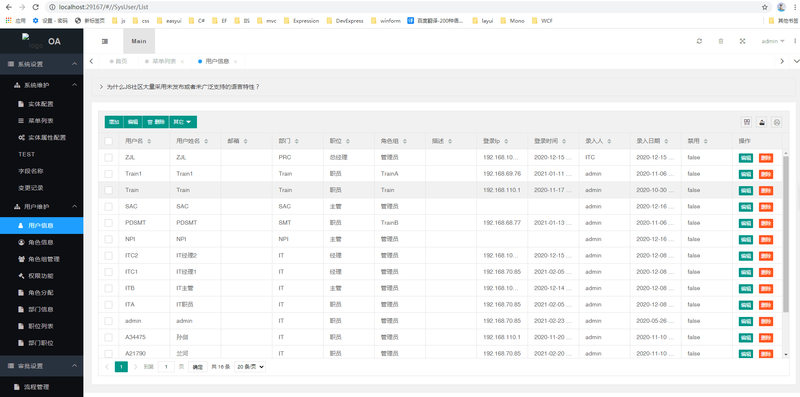Tick the checkbox for the PDSMT row
The image size is (800, 397).
pos(108,223)
